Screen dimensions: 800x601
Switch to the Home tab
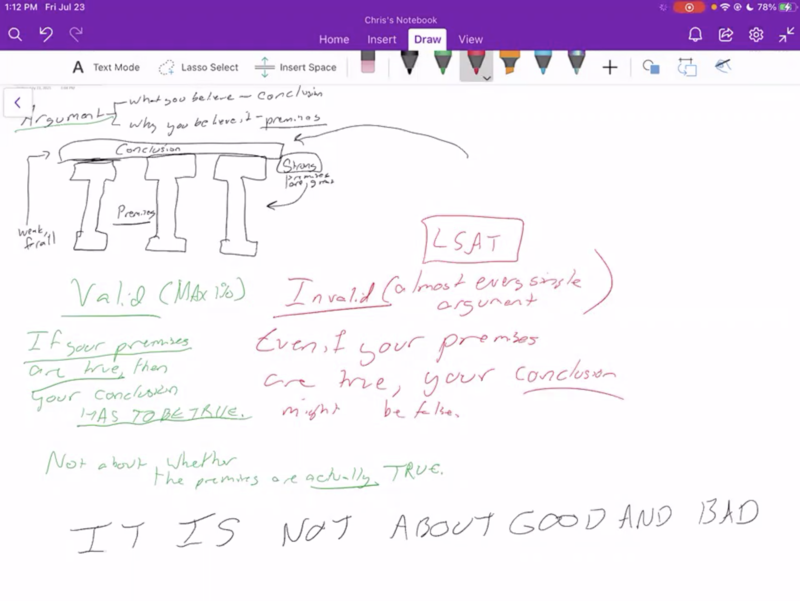[x=334, y=39]
